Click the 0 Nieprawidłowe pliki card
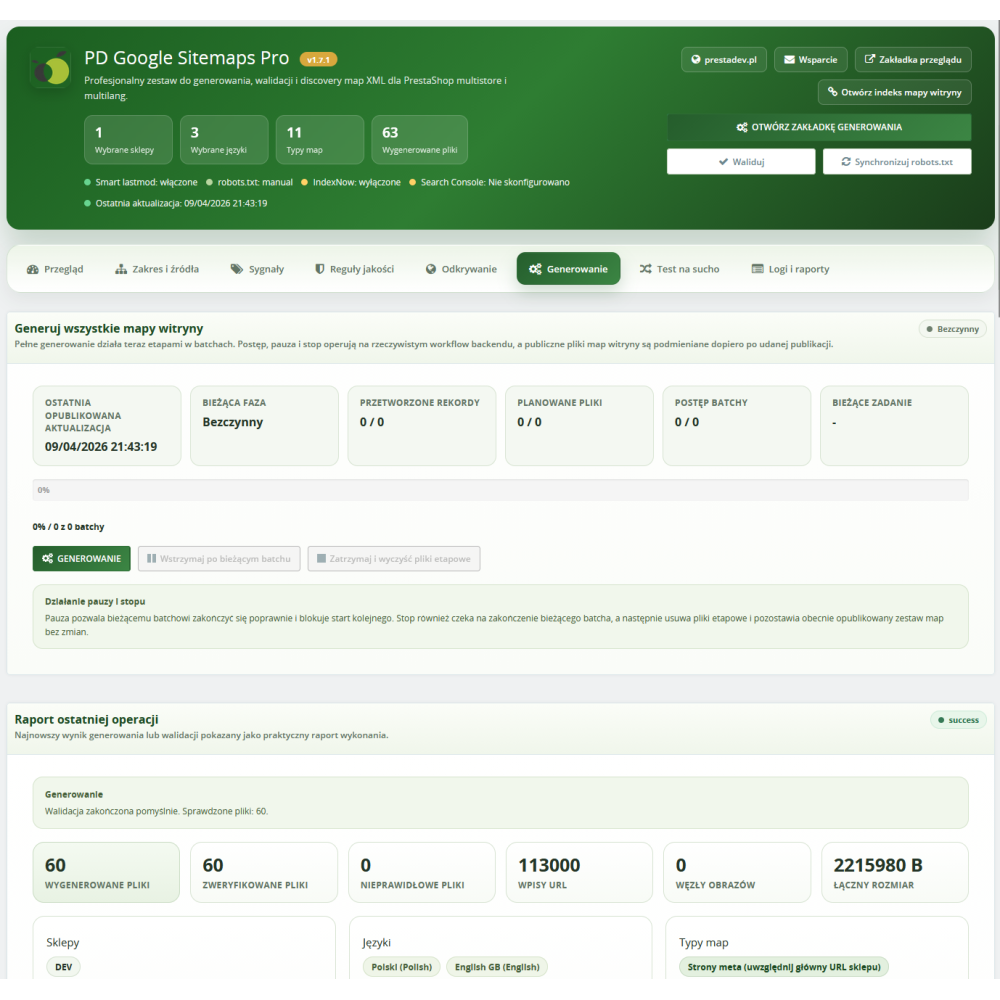Screen dimensions: 1000x1000 click(x=422, y=872)
